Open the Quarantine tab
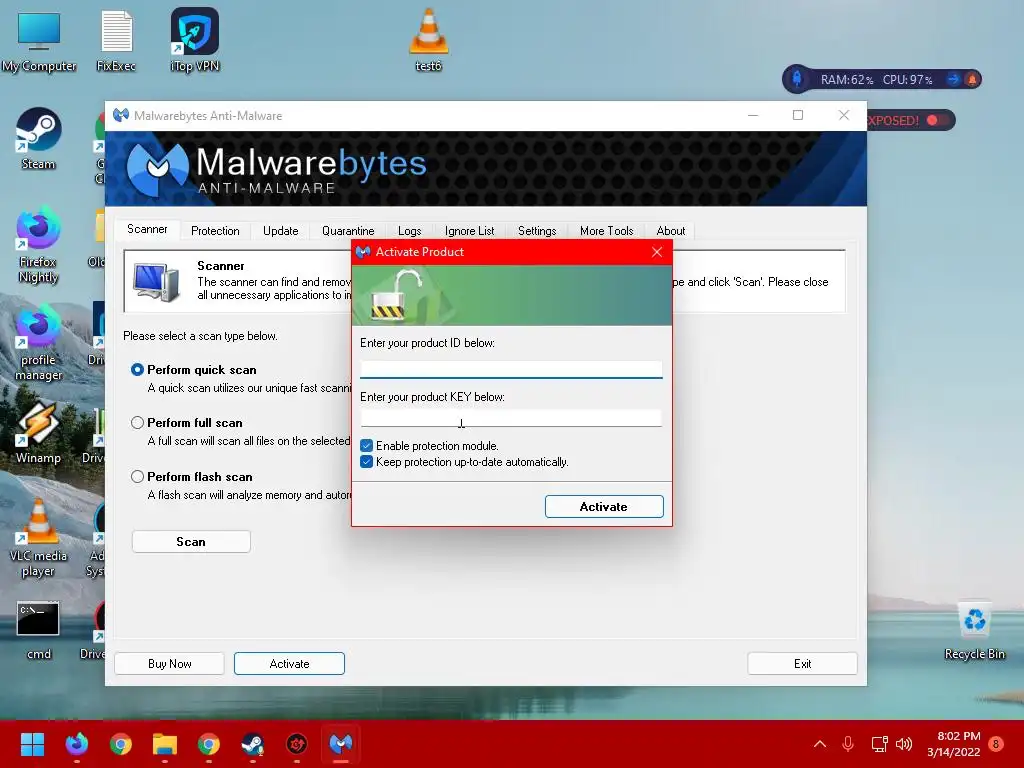 click(348, 231)
